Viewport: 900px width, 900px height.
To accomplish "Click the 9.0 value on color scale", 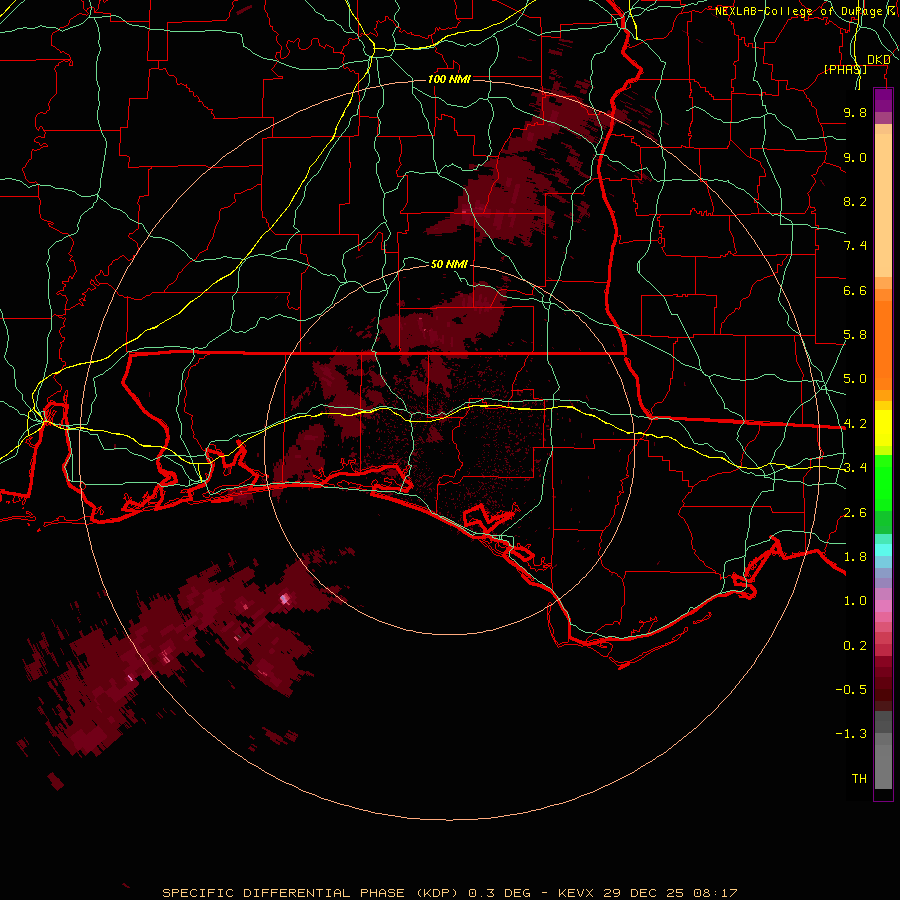I will coord(855,157).
